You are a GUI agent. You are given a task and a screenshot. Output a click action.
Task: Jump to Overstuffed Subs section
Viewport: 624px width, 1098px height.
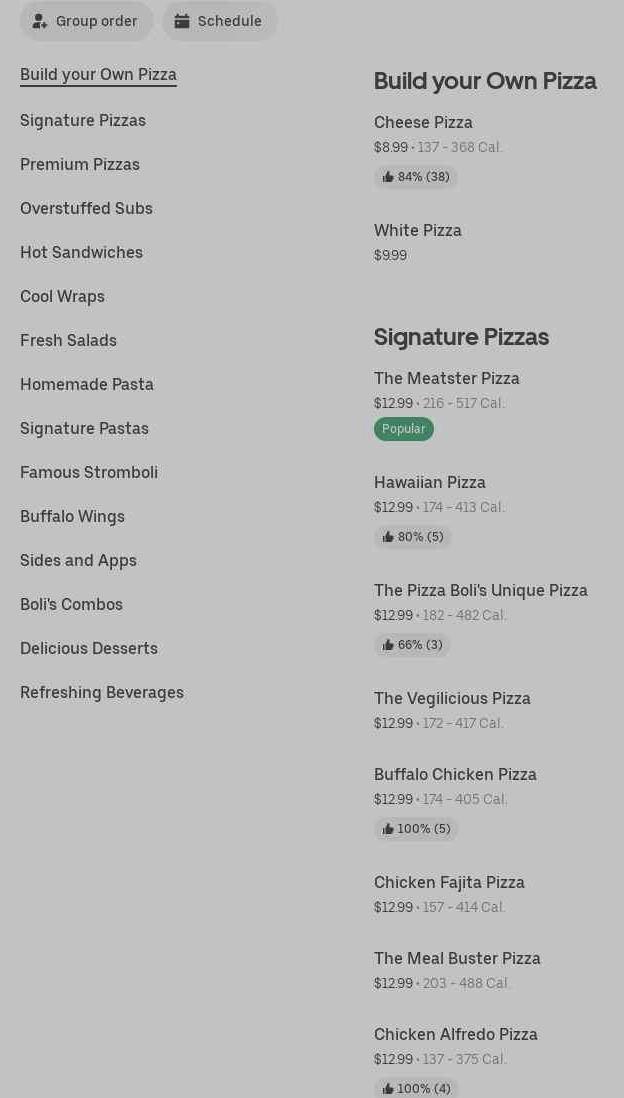(x=86, y=208)
